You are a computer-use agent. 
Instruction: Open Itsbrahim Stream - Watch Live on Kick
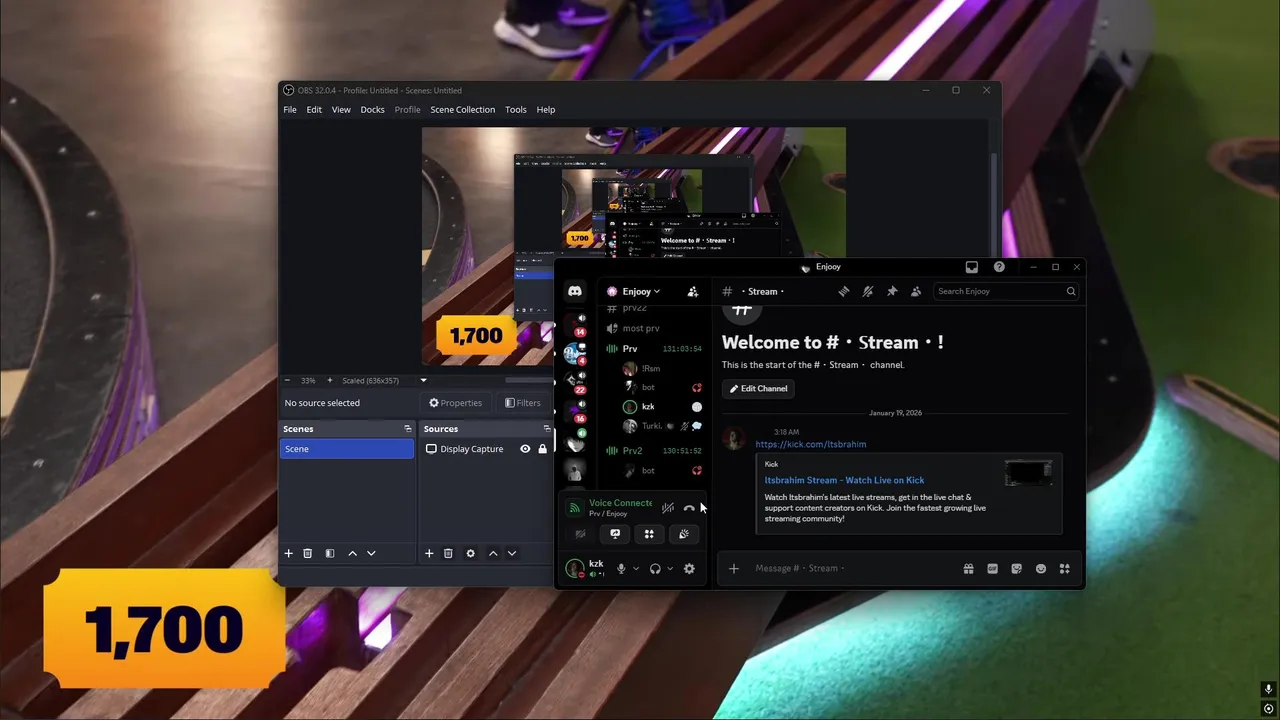[x=844, y=480]
